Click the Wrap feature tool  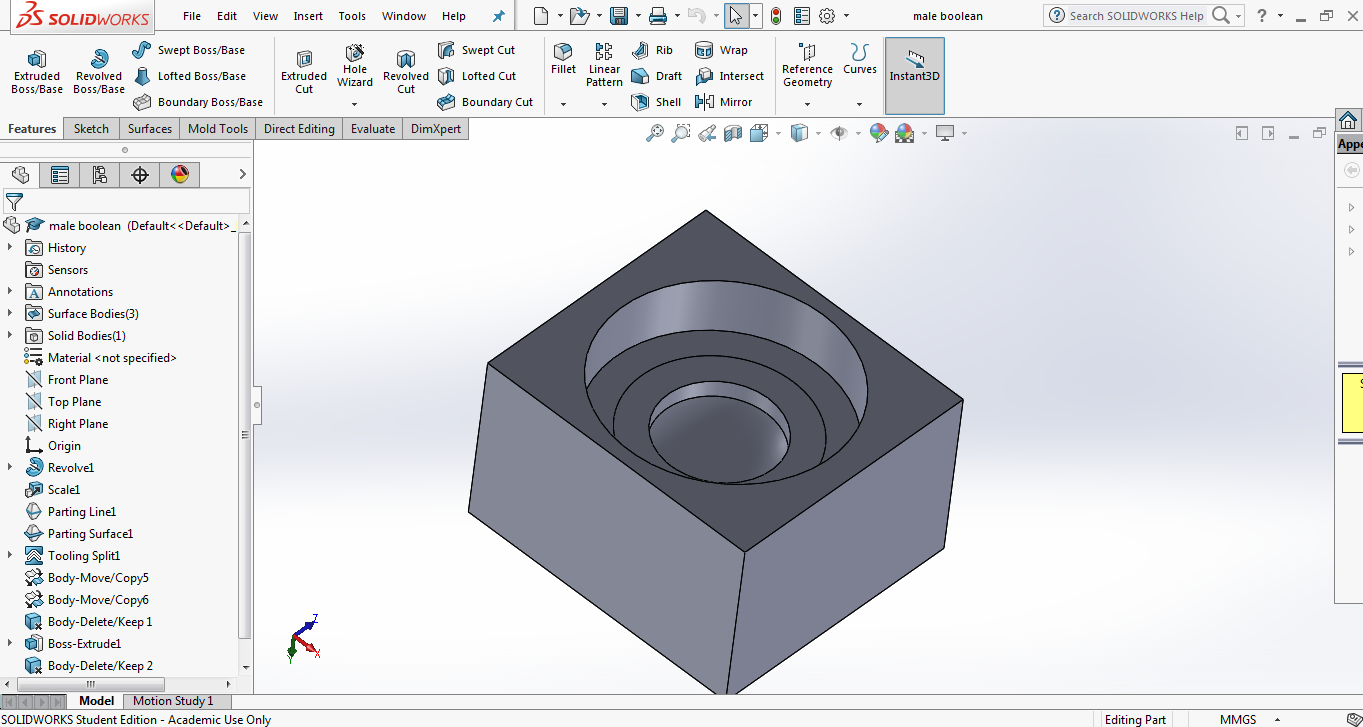point(721,50)
